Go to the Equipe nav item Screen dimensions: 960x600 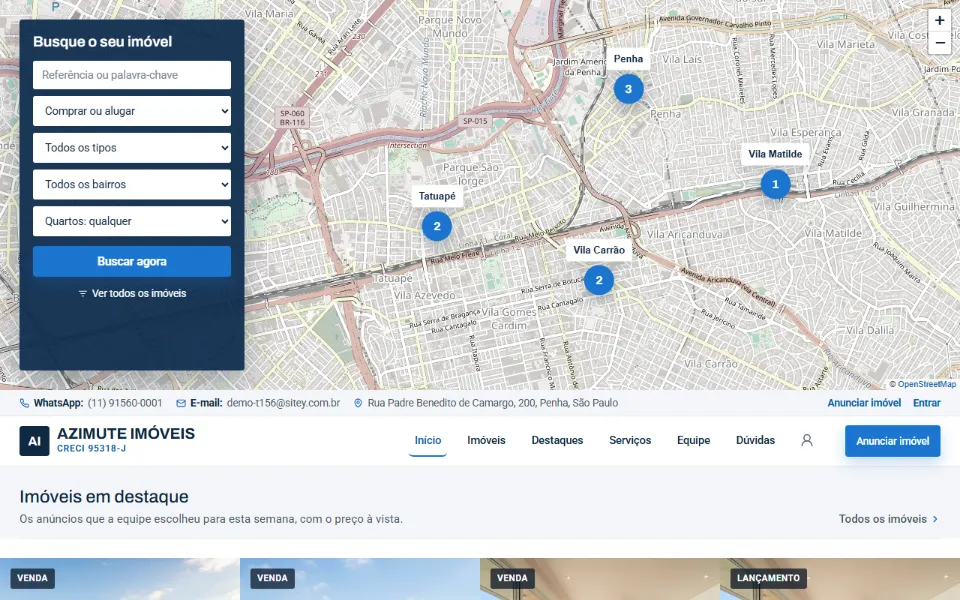[693, 440]
